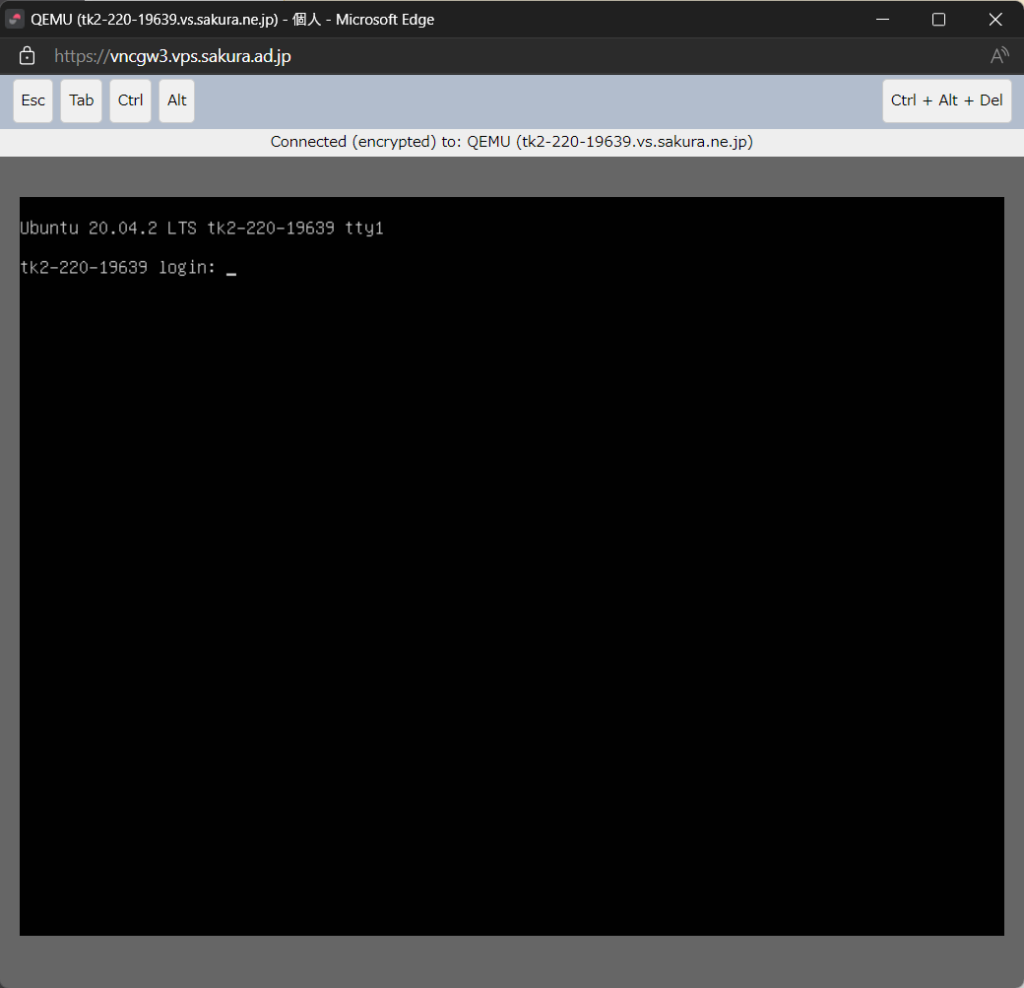Image resolution: width=1024 pixels, height=988 pixels.
Task: Click the site lock icon in address bar
Action: pos(27,56)
